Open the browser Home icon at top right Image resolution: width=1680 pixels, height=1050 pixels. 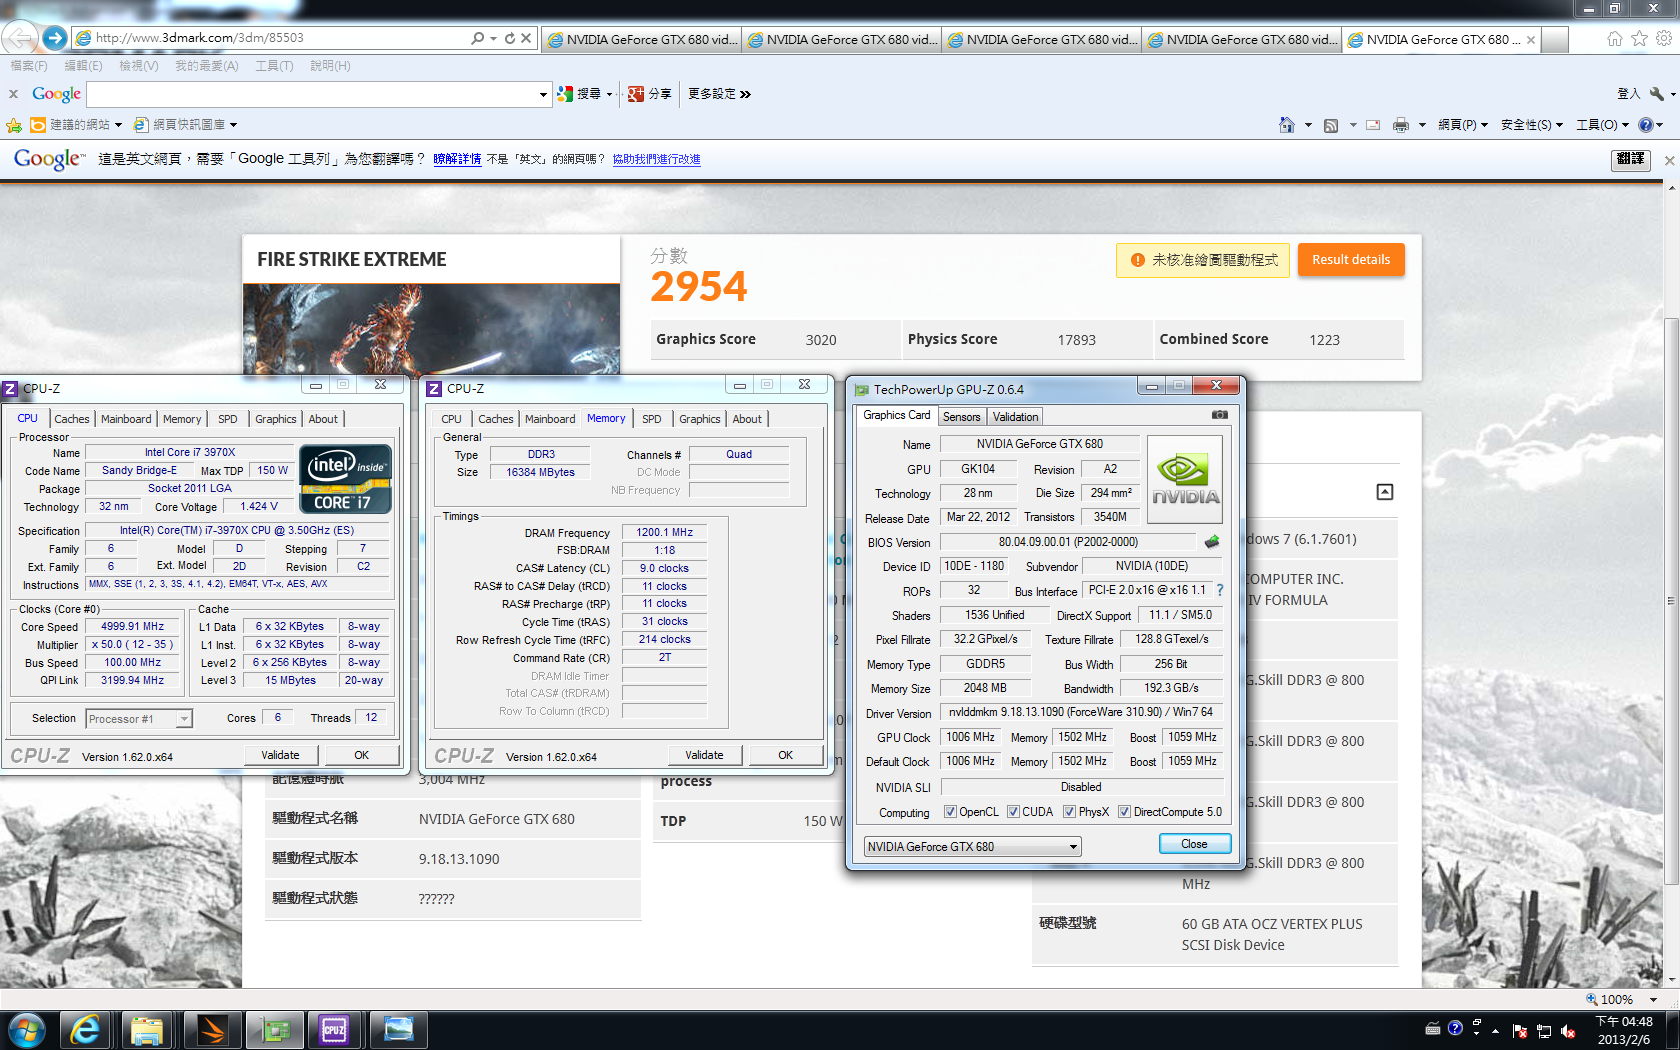pos(1615,38)
